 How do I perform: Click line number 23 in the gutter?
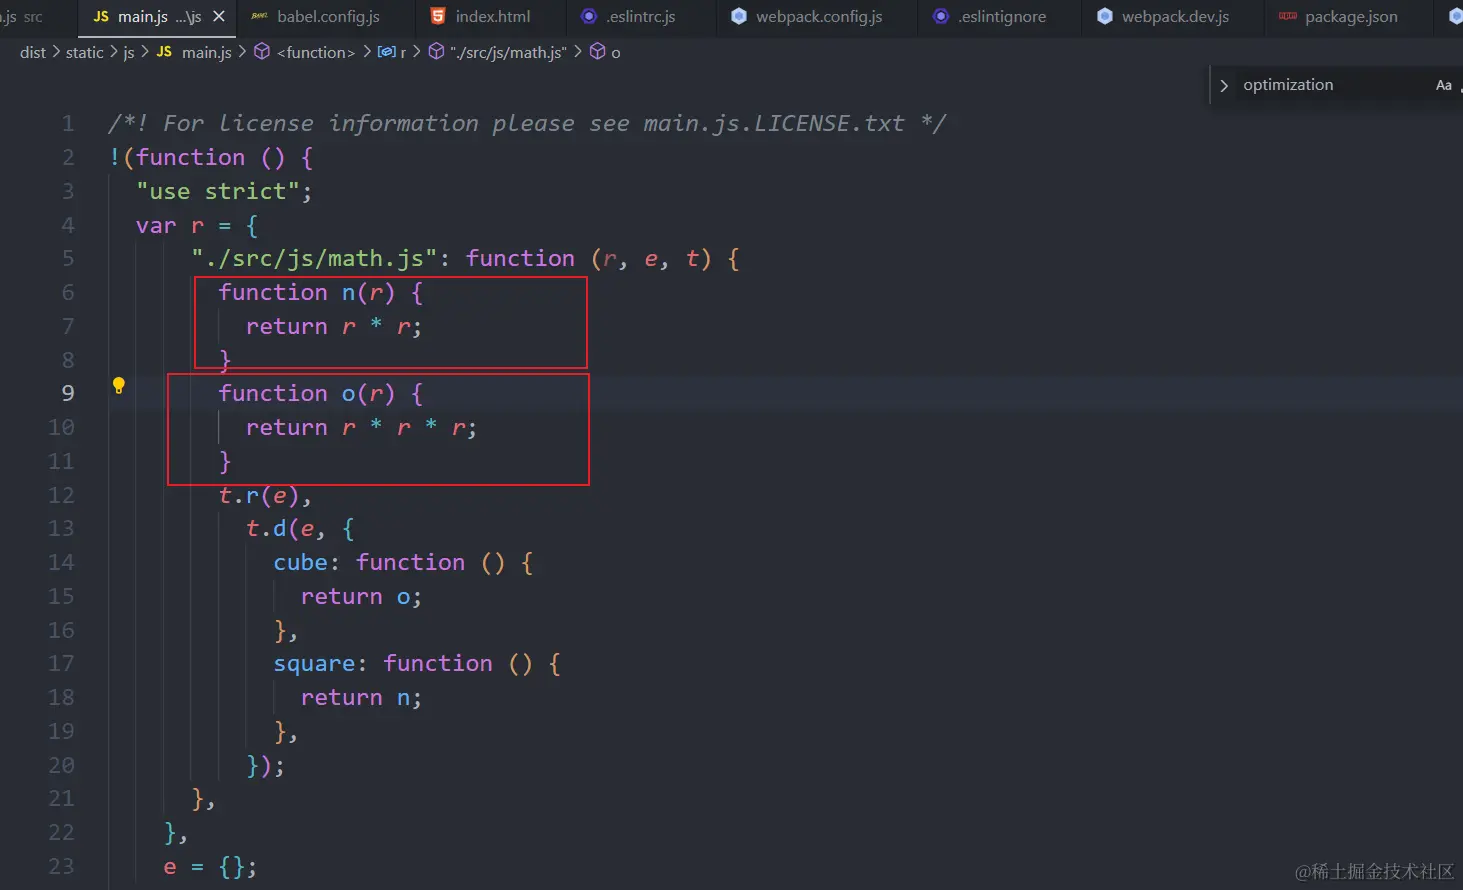(x=61, y=866)
